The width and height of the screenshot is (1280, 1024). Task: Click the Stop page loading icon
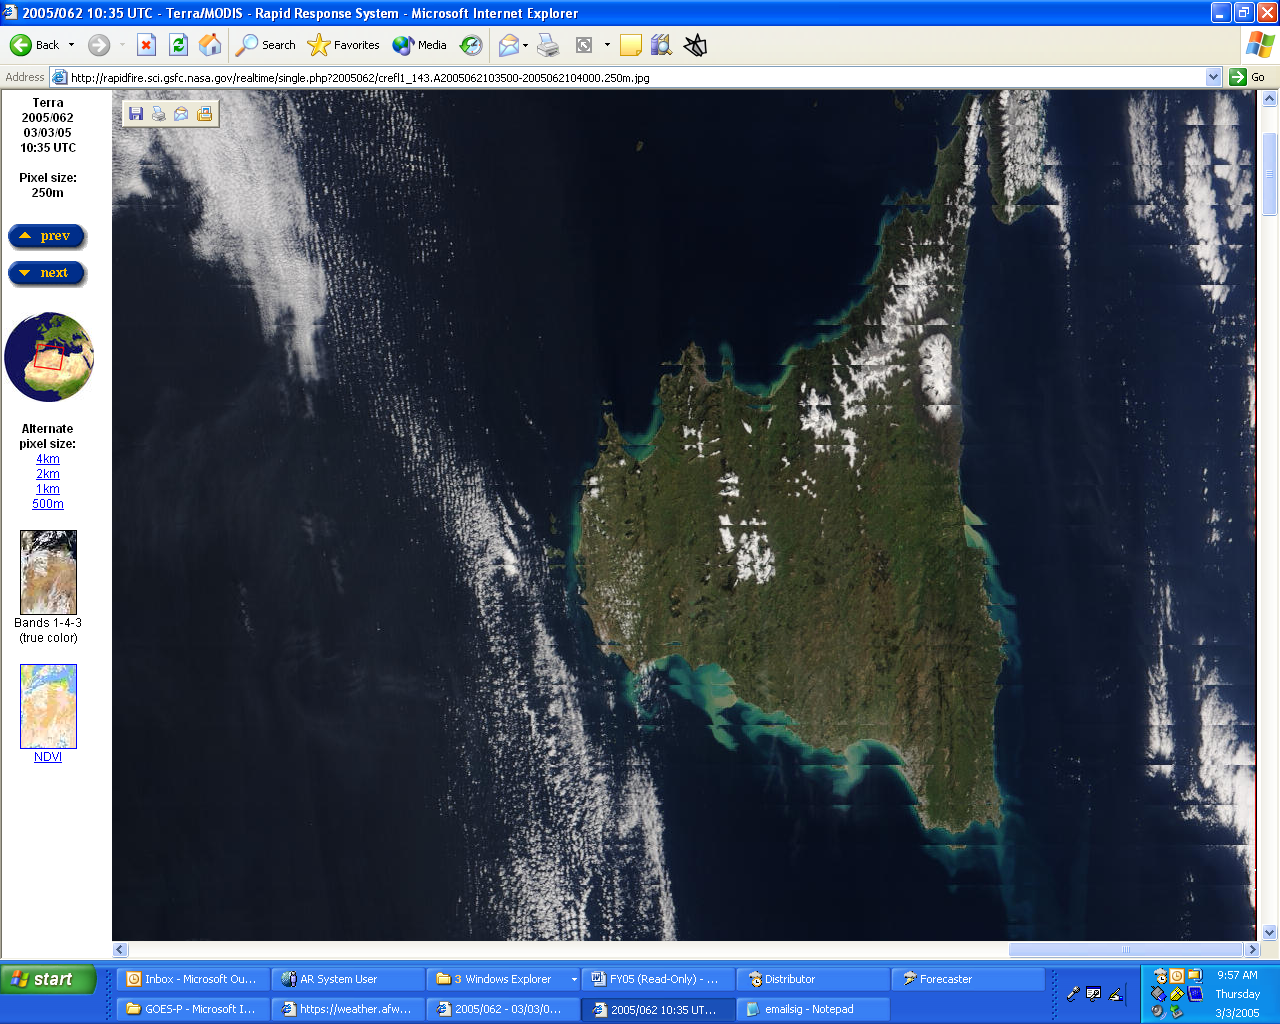click(146, 45)
